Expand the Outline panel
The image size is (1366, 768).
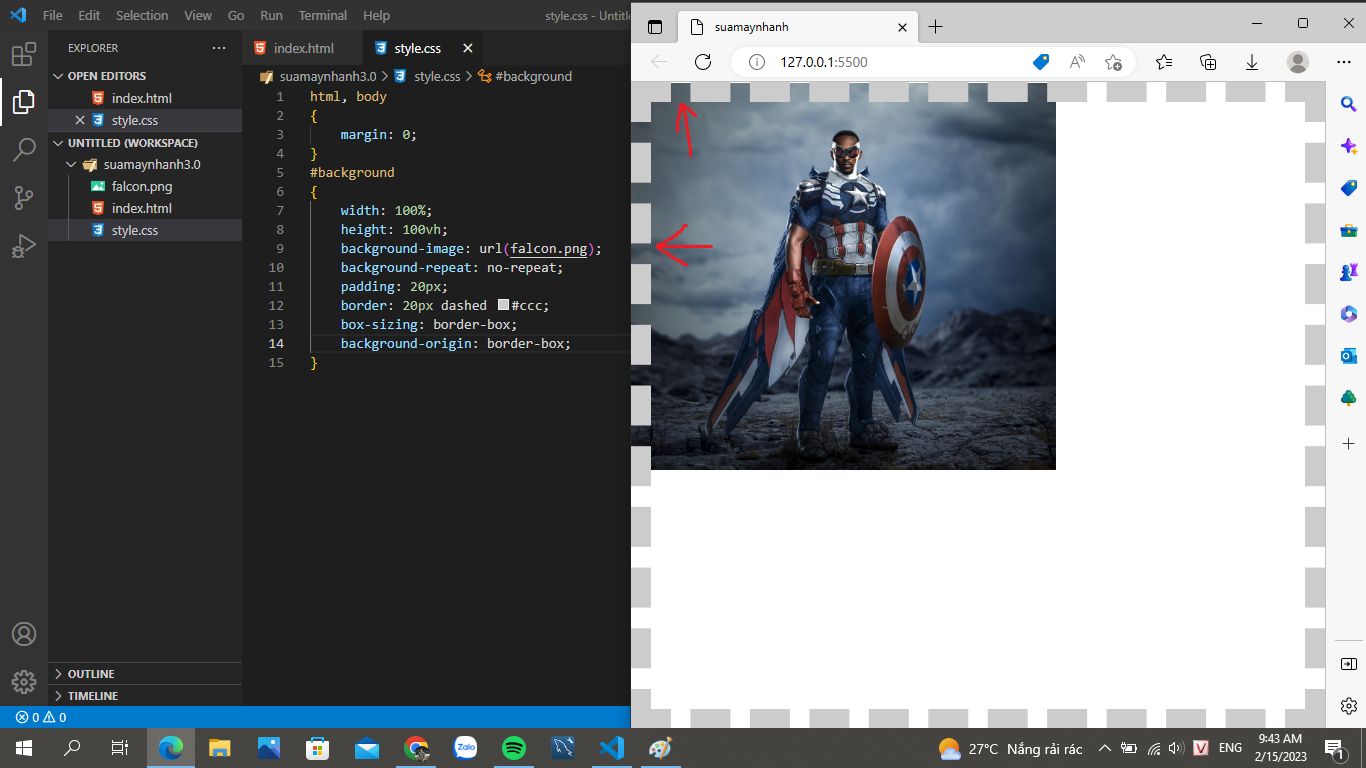click(145, 674)
